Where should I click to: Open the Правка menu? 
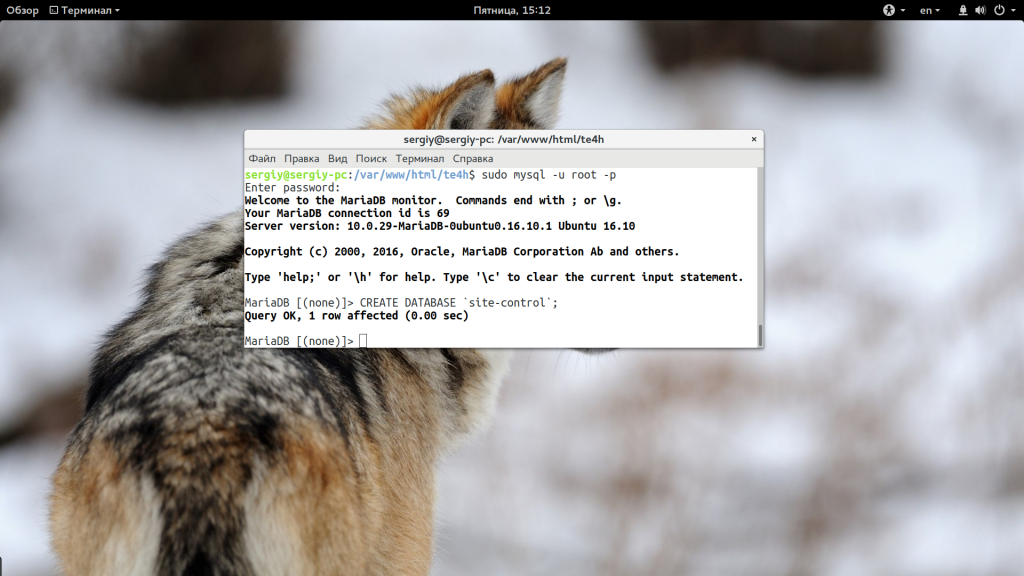click(301, 158)
